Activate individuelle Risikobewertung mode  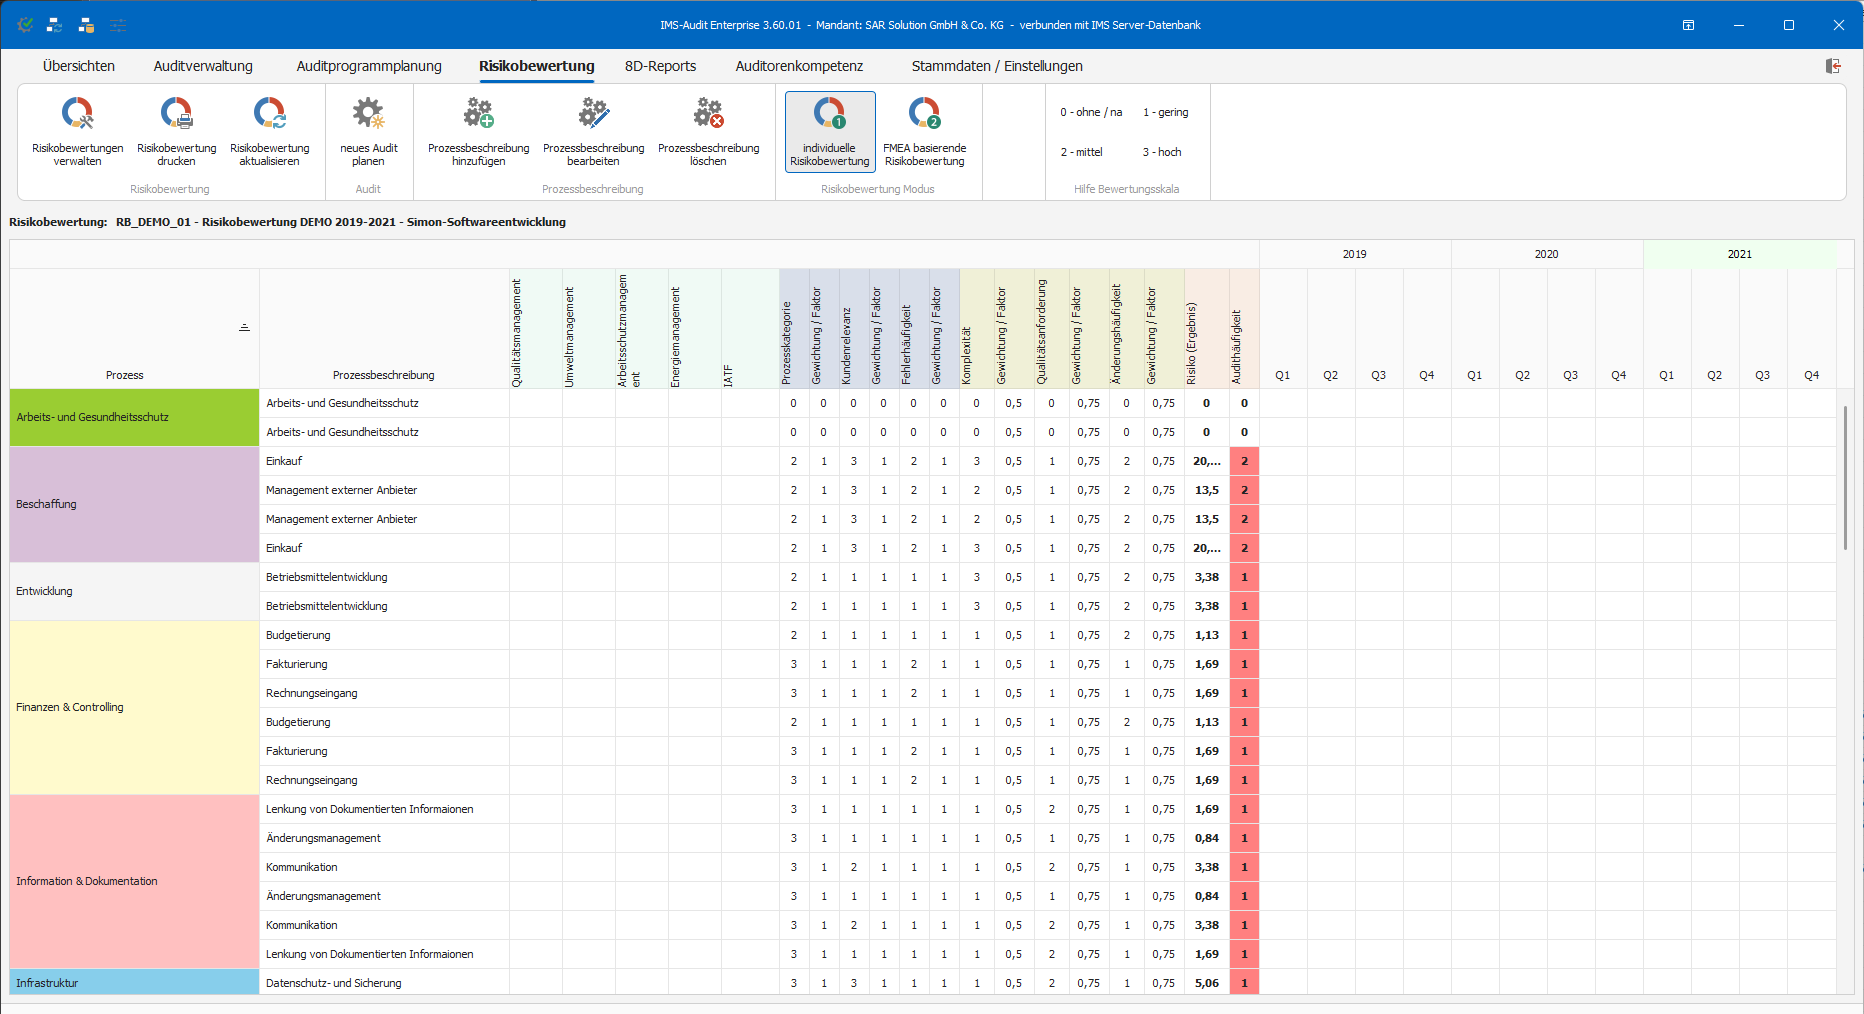click(x=829, y=132)
